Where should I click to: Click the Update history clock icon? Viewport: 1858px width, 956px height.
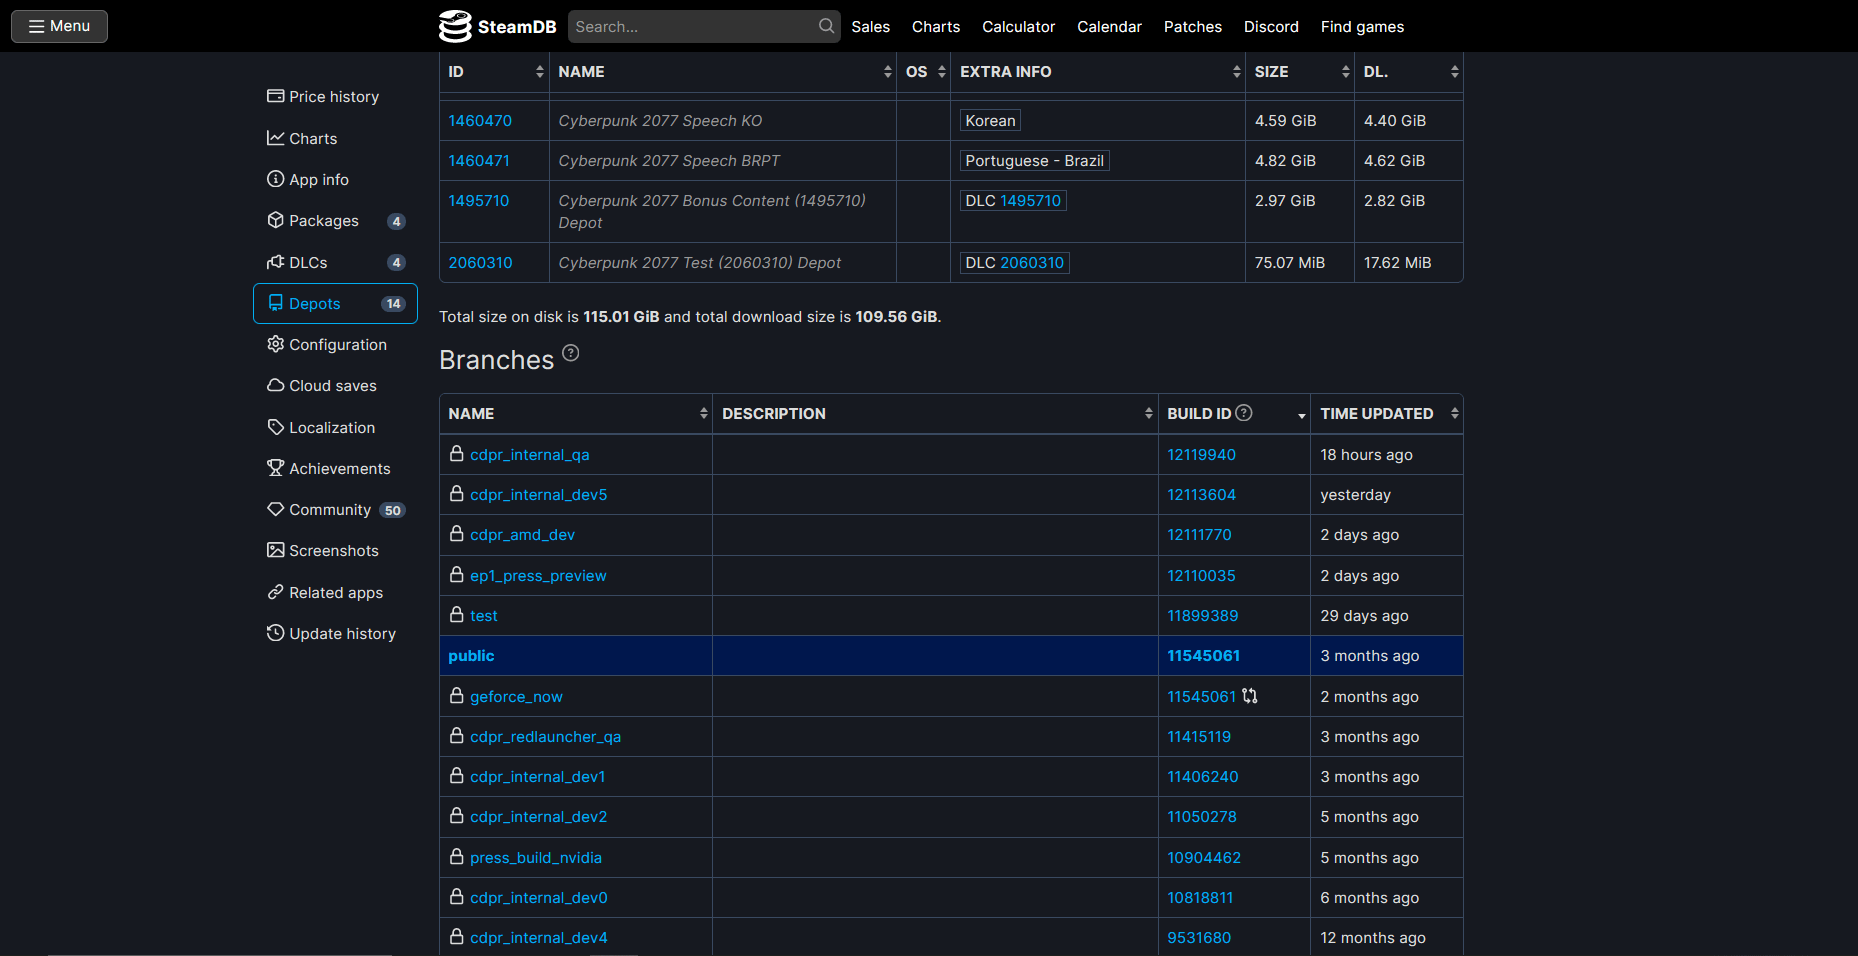point(275,633)
